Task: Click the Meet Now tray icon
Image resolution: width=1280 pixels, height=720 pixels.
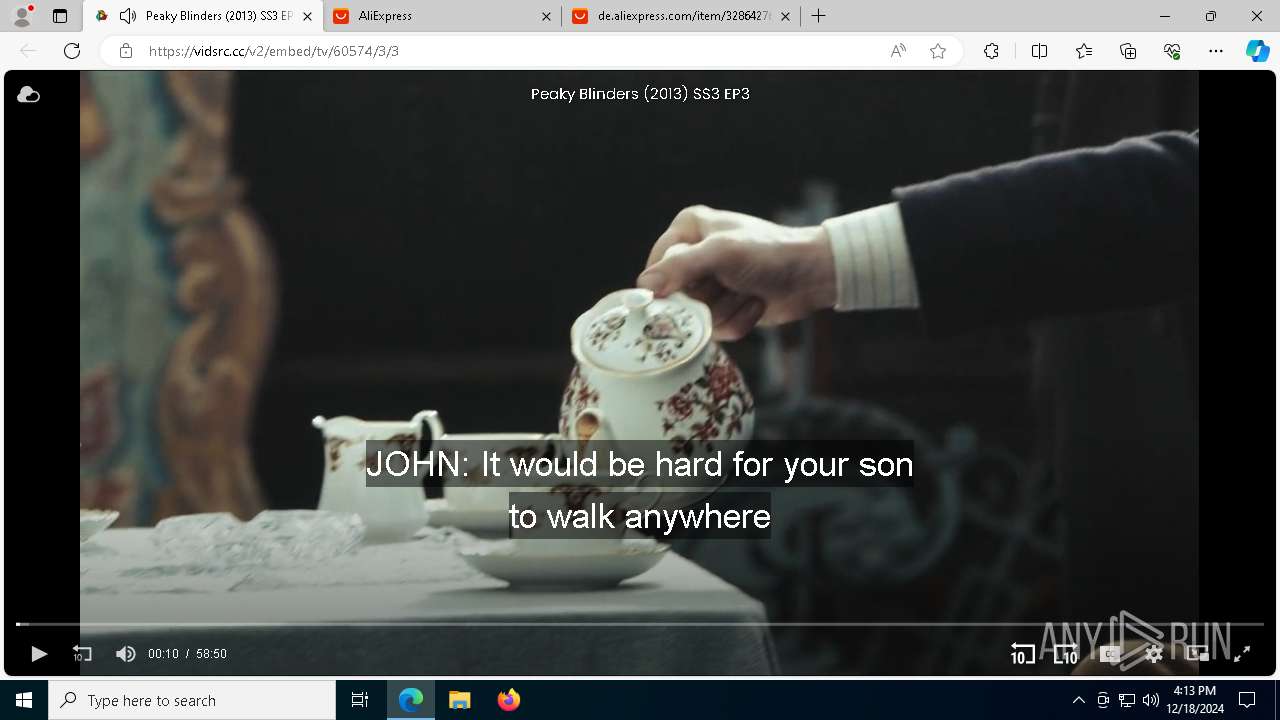Action: tap(1103, 700)
